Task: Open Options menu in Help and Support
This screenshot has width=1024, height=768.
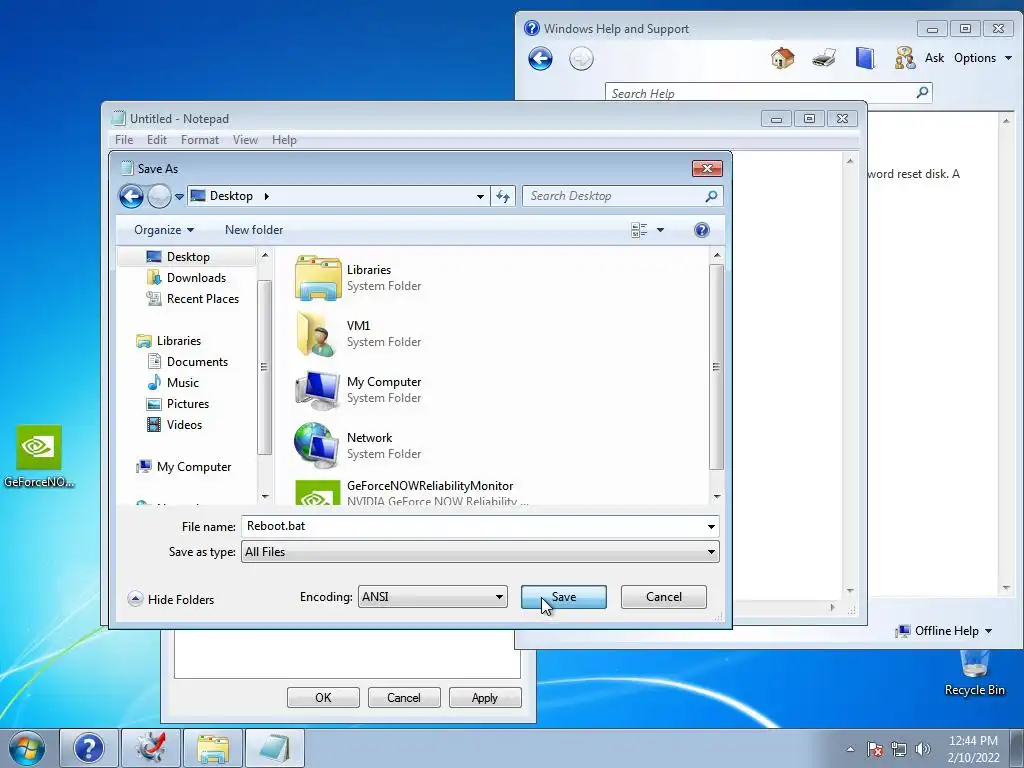Action: point(983,58)
